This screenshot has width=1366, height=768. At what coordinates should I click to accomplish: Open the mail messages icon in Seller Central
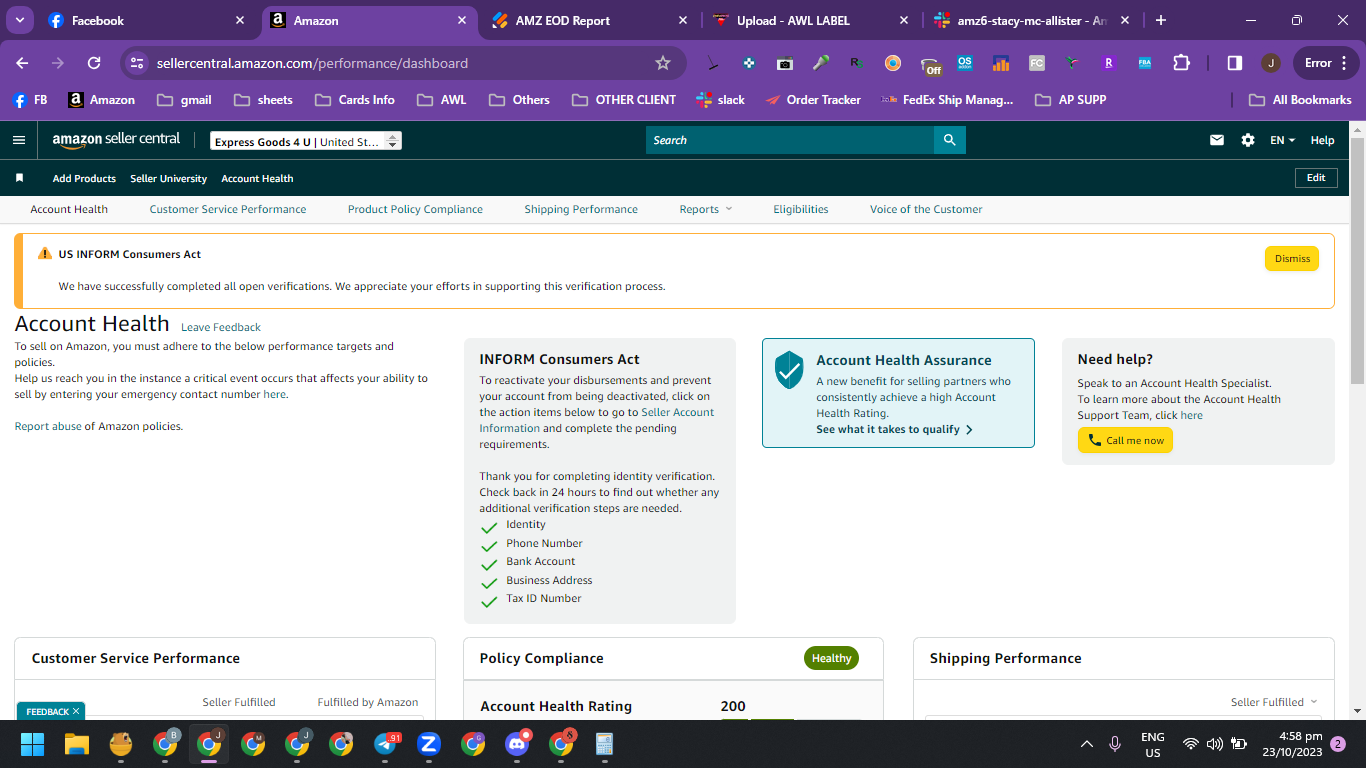pyautogui.click(x=1217, y=140)
